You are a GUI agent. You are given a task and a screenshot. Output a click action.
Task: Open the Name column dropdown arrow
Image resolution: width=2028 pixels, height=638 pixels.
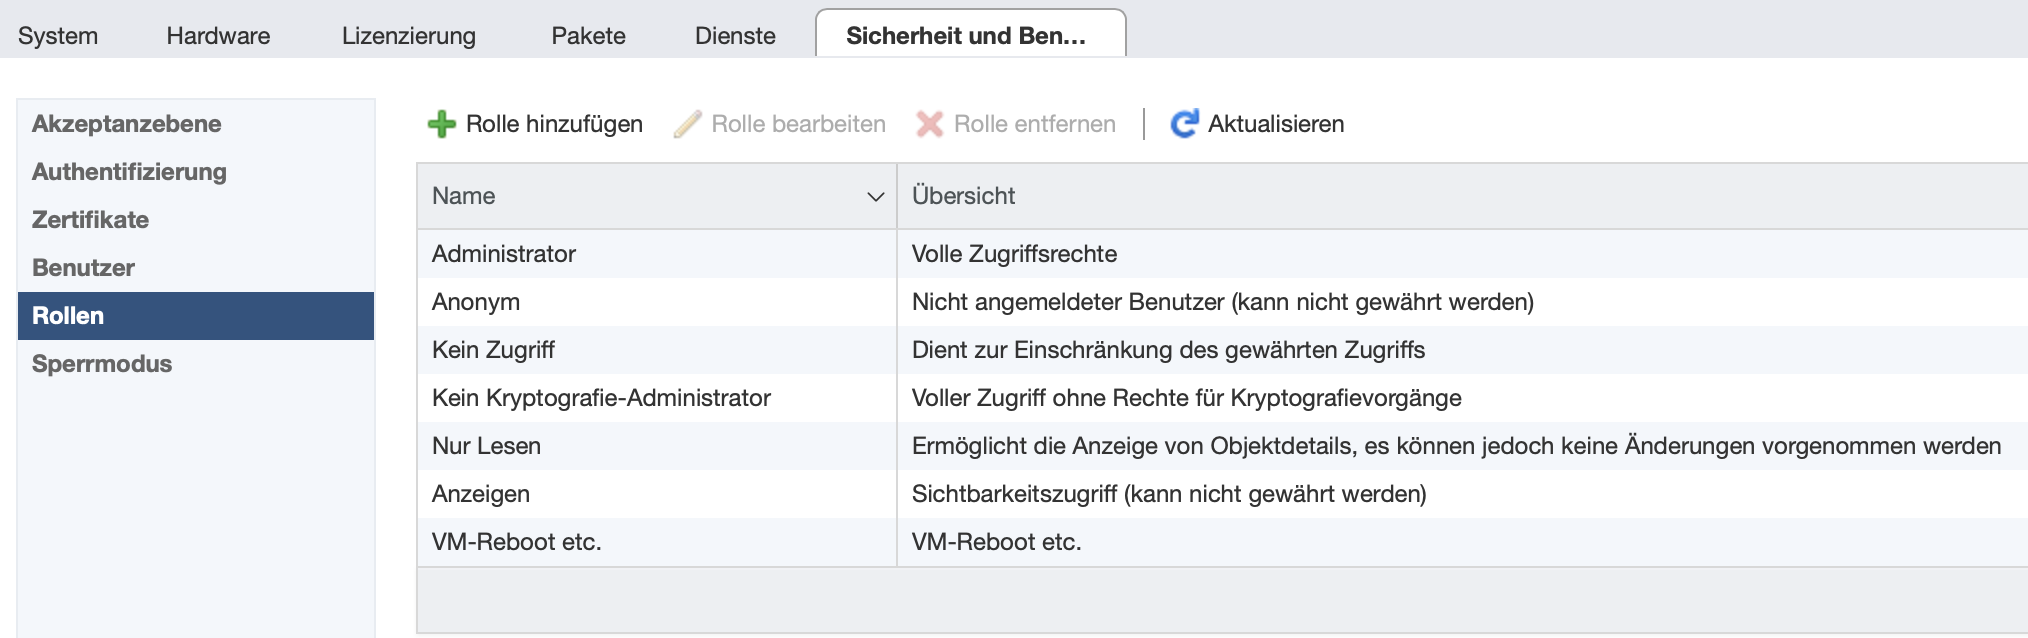(x=875, y=197)
